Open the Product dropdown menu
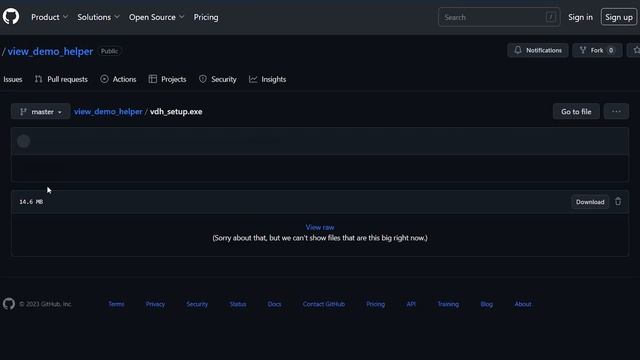640x360 pixels. click(49, 17)
